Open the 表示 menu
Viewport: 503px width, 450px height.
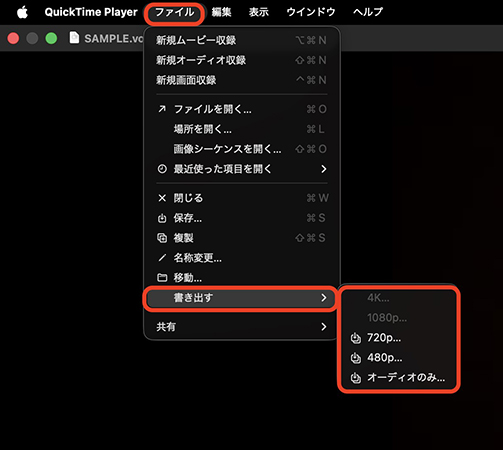tap(259, 12)
